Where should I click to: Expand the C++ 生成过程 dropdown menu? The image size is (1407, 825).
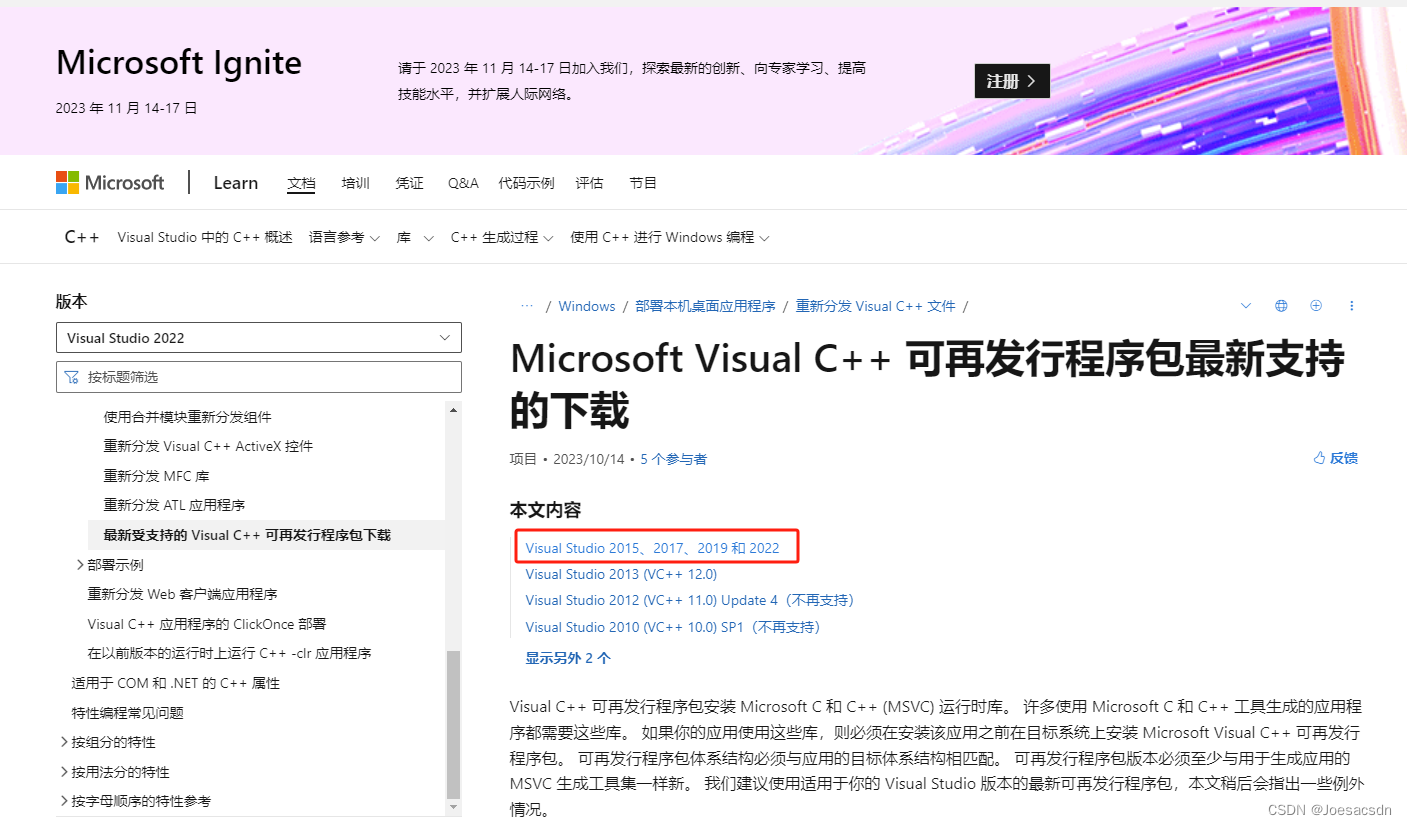click(502, 237)
